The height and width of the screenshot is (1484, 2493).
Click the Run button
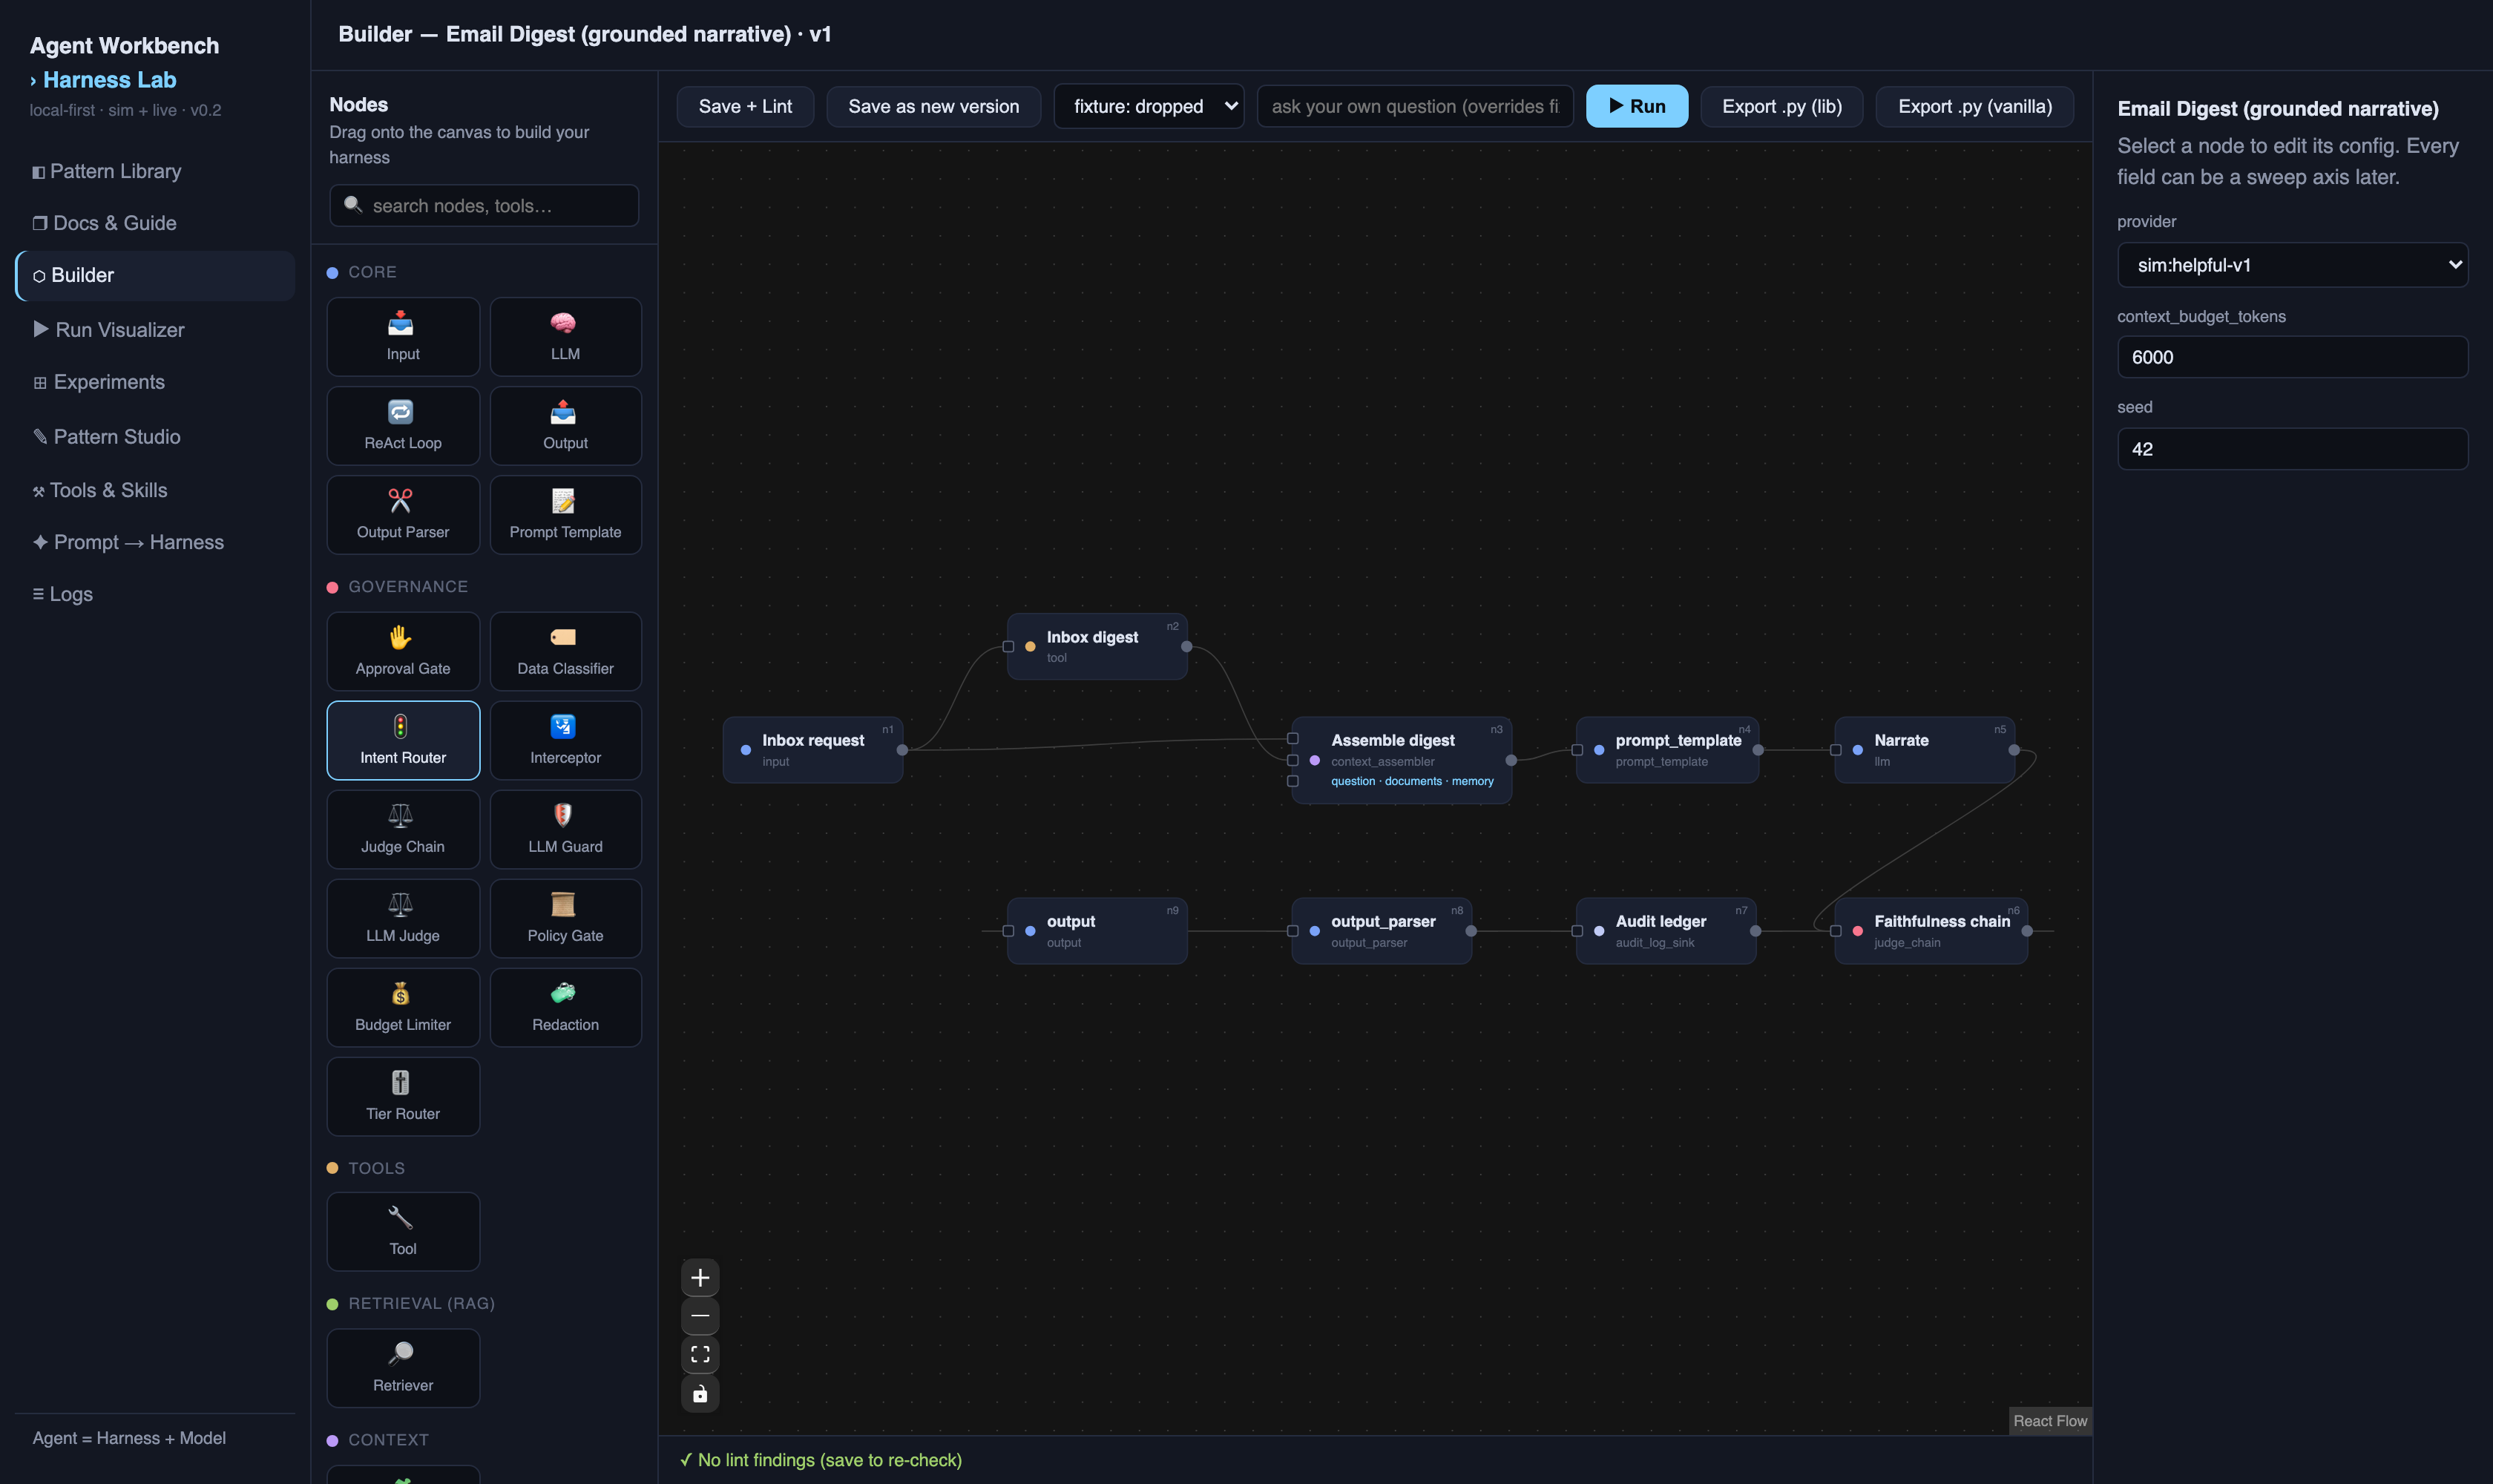(1636, 106)
